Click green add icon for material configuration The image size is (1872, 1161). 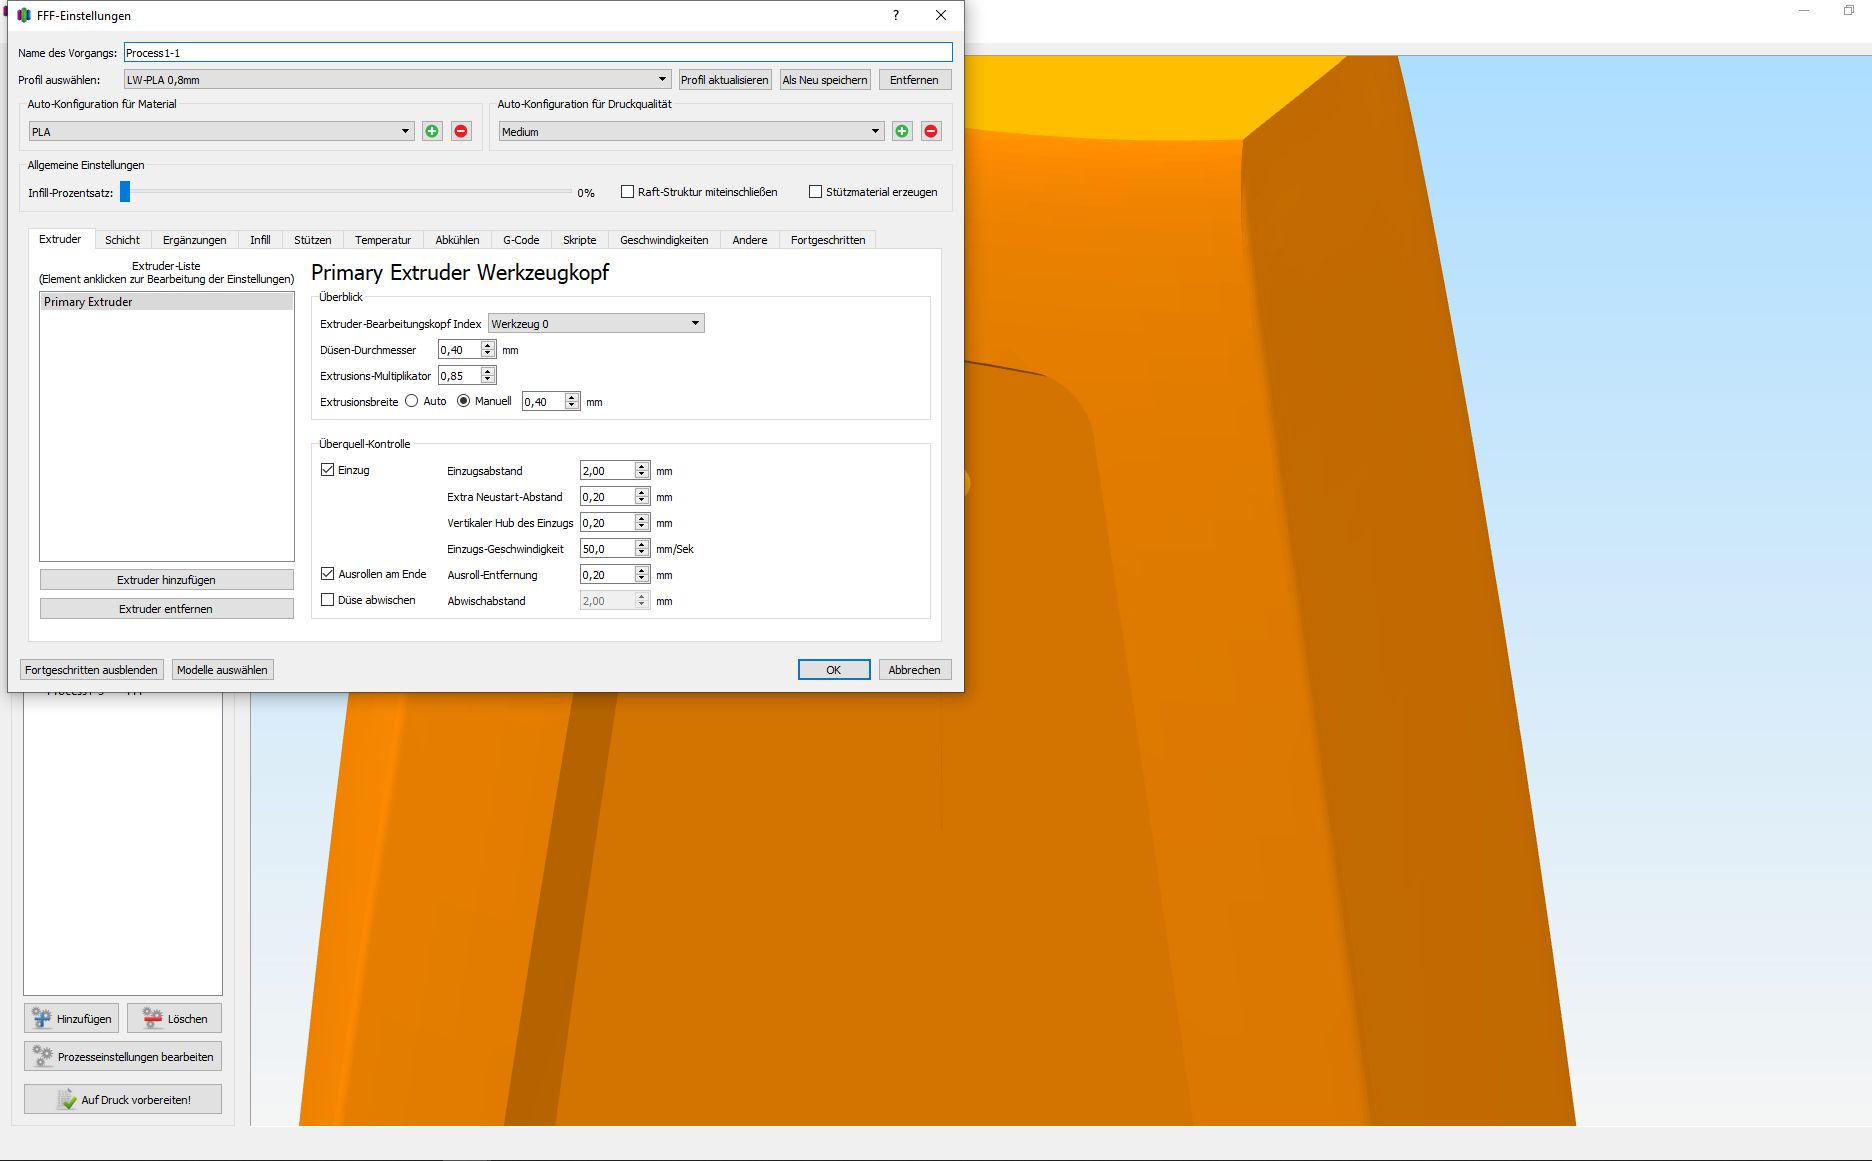click(432, 131)
